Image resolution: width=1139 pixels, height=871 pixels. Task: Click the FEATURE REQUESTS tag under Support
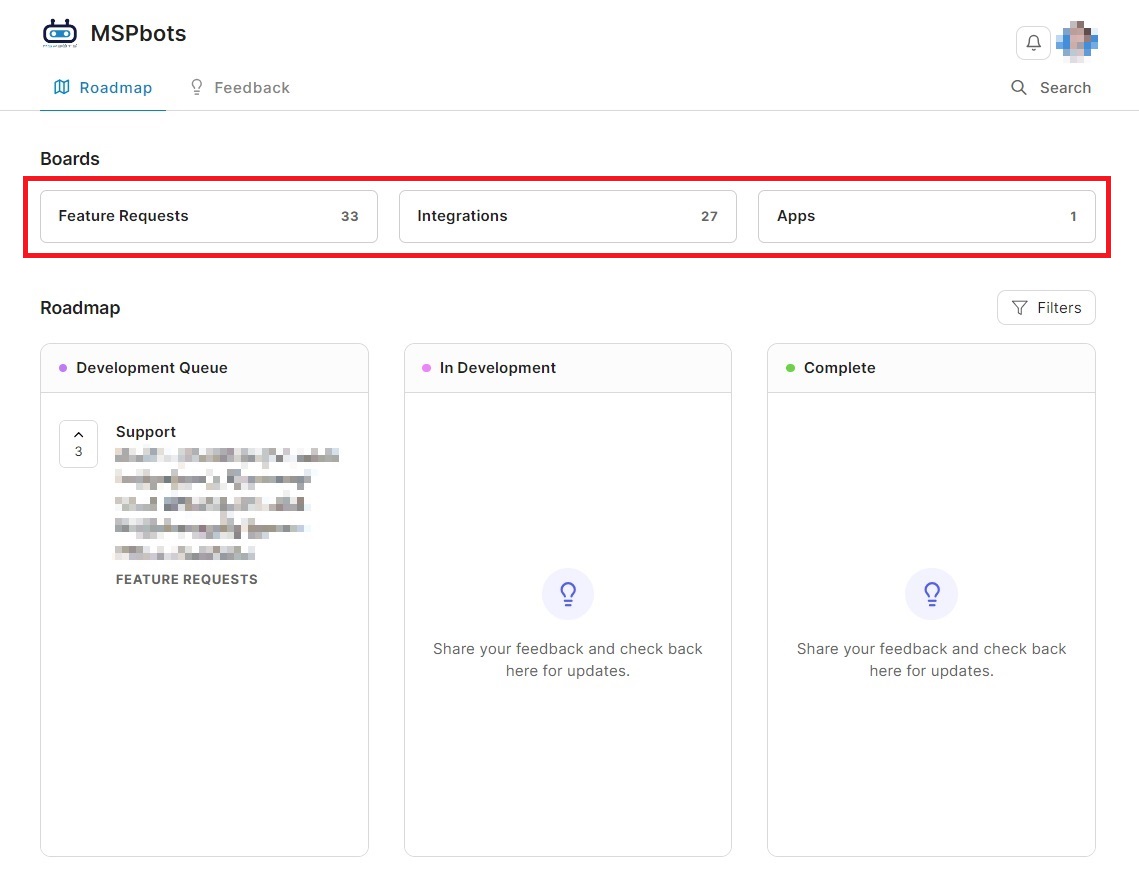[187, 579]
